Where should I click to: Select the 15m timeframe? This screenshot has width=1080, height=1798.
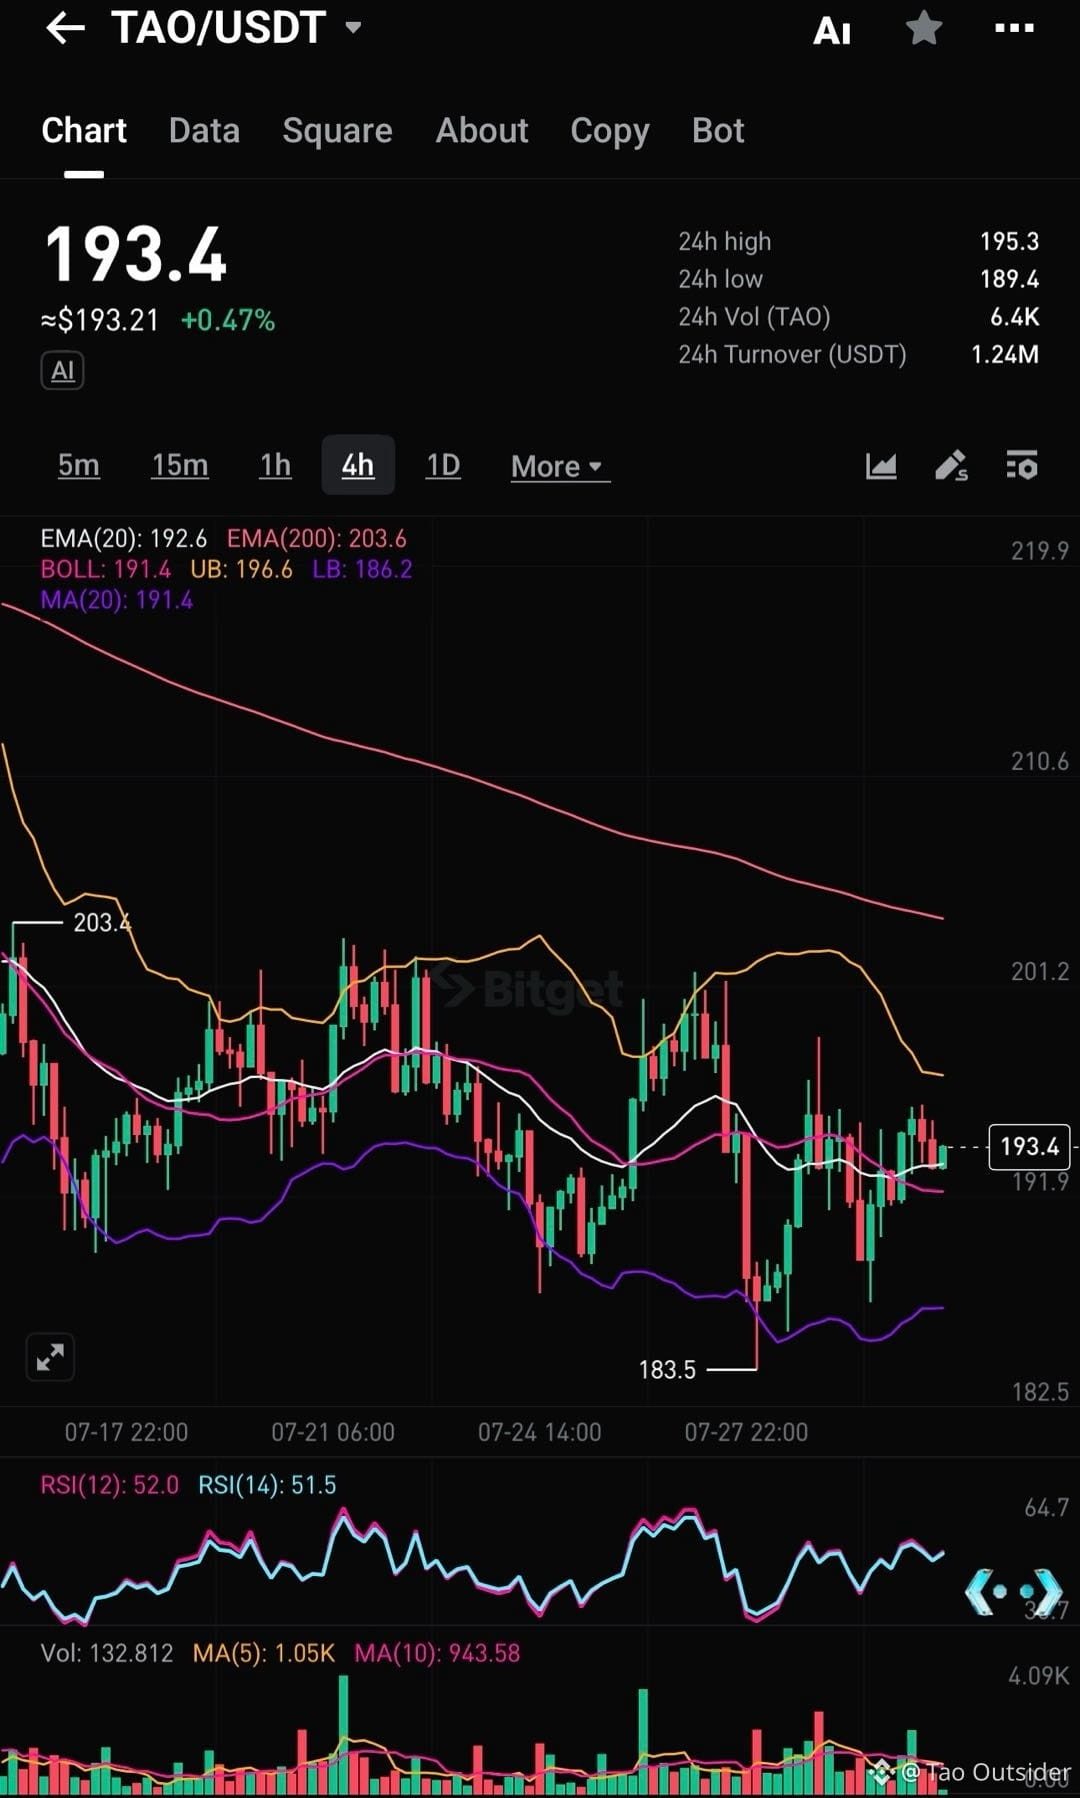180,465
